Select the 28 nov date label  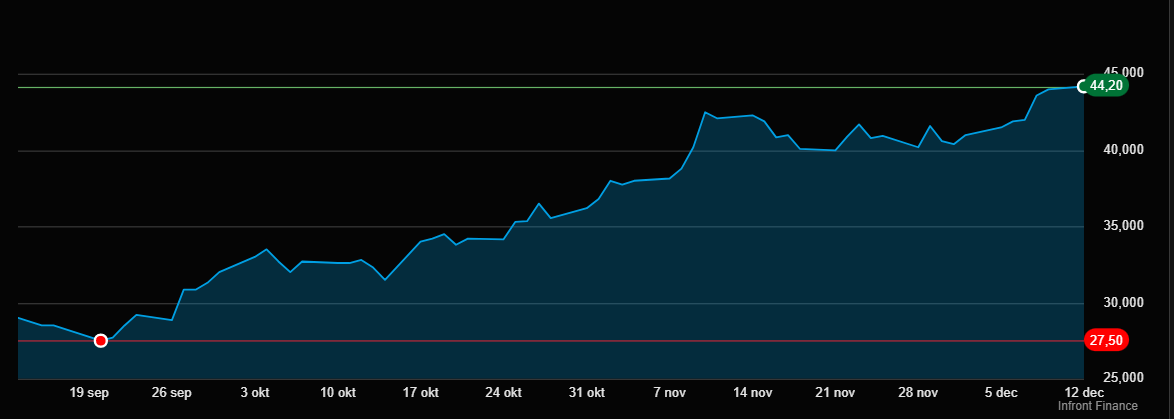pyautogui.click(x=919, y=392)
